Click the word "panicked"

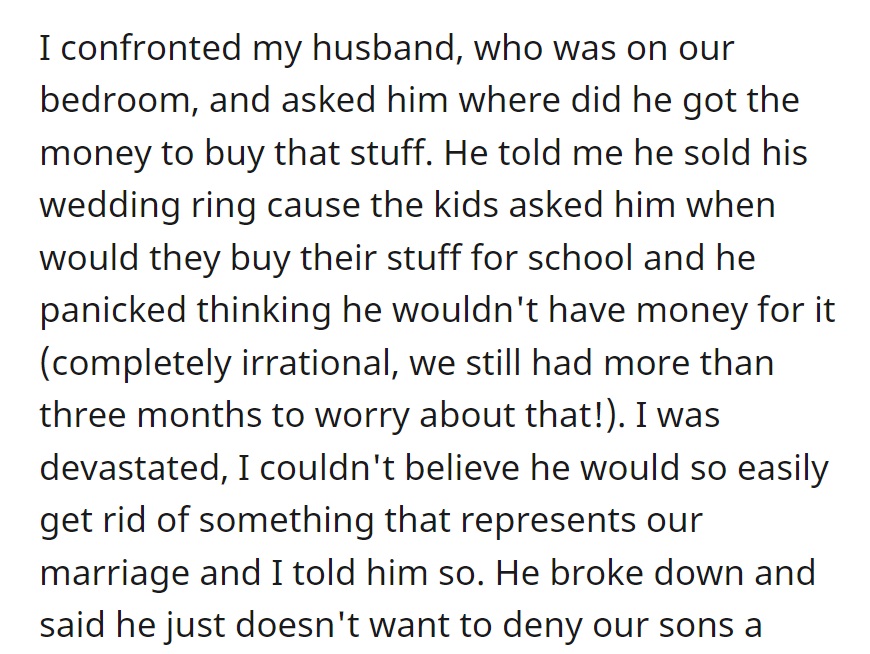click(x=113, y=310)
